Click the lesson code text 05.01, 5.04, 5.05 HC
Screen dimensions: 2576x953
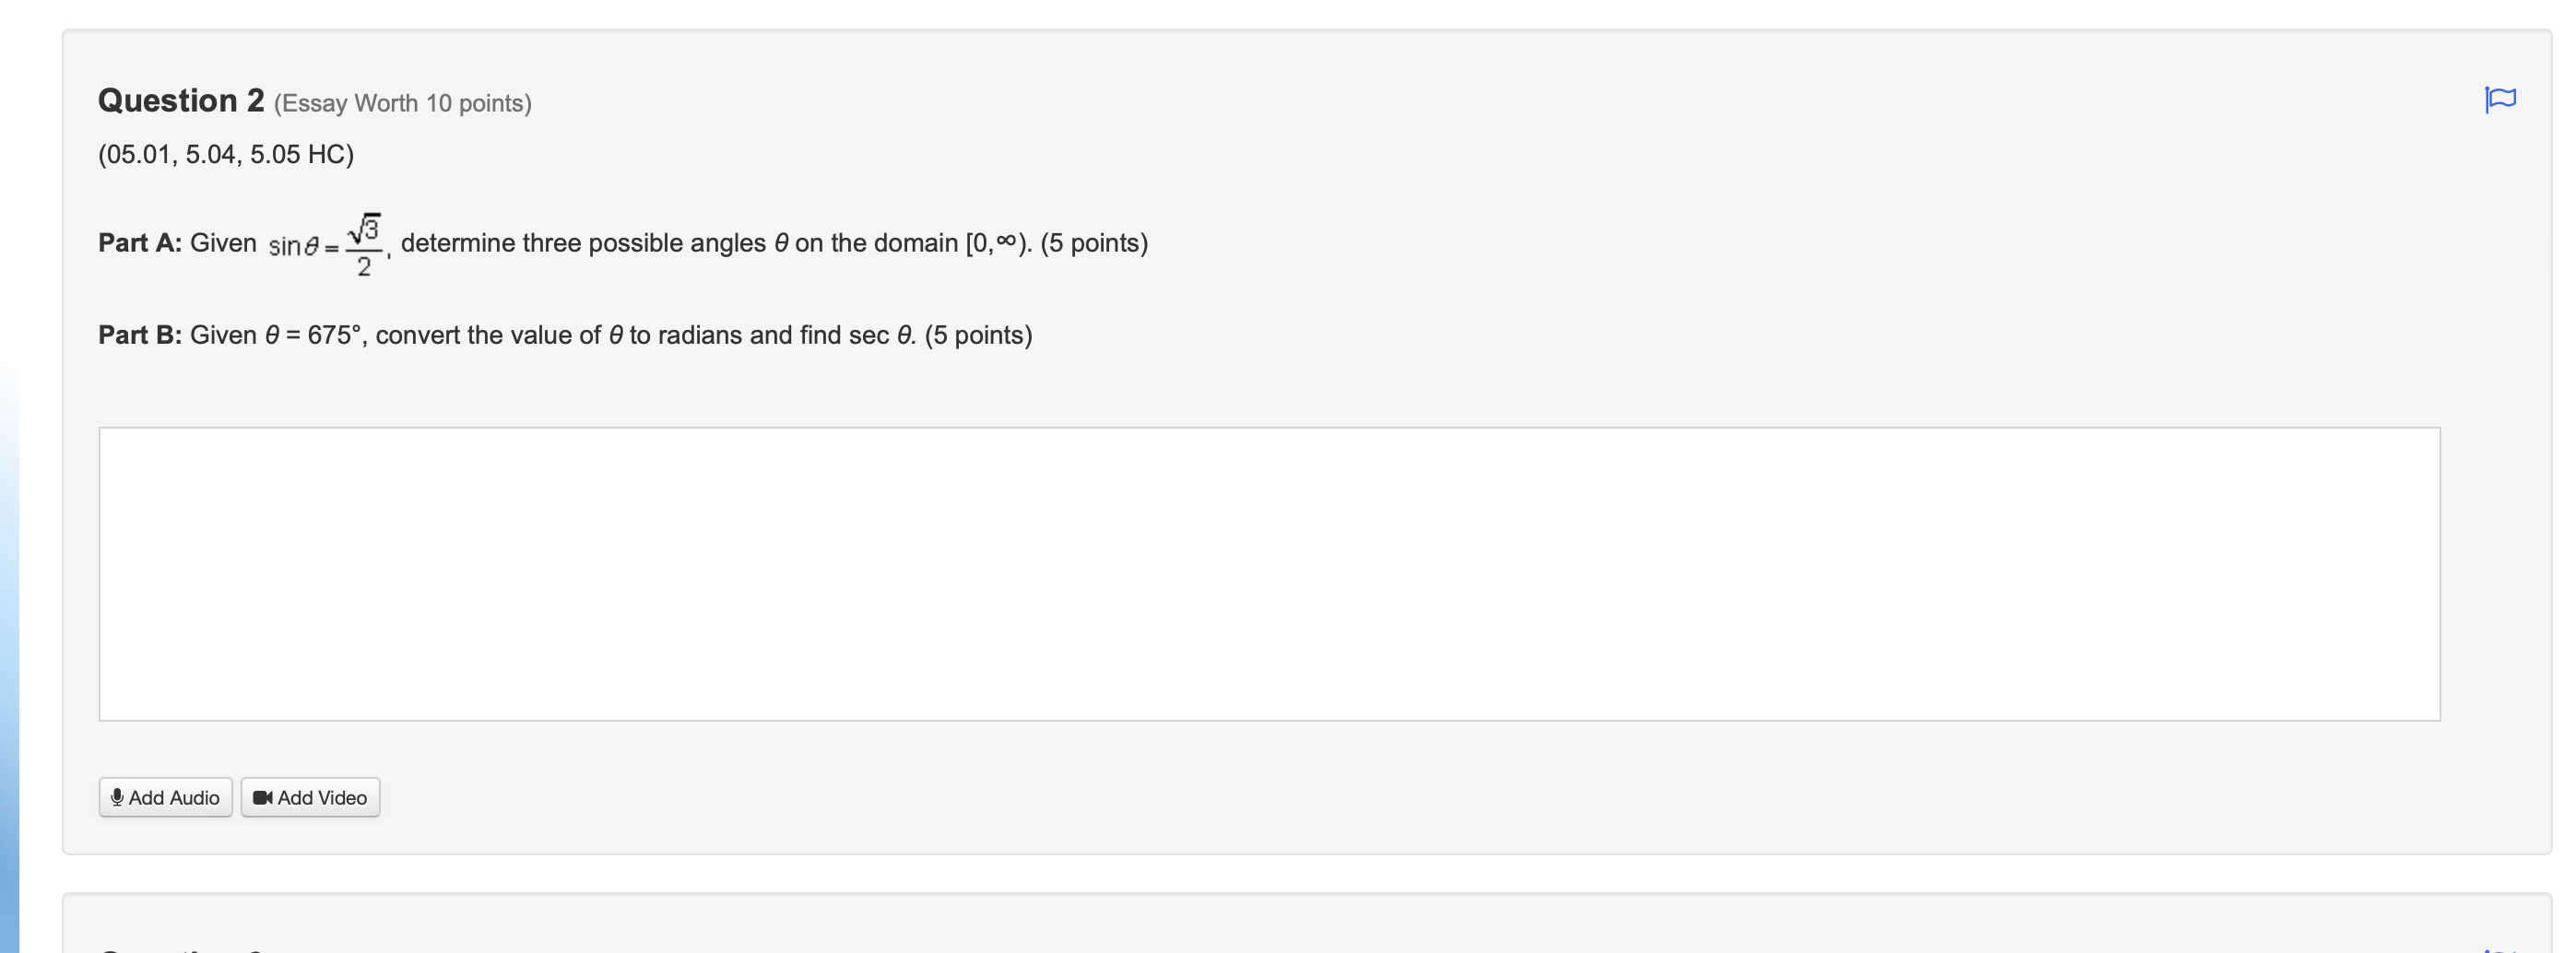(x=226, y=154)
